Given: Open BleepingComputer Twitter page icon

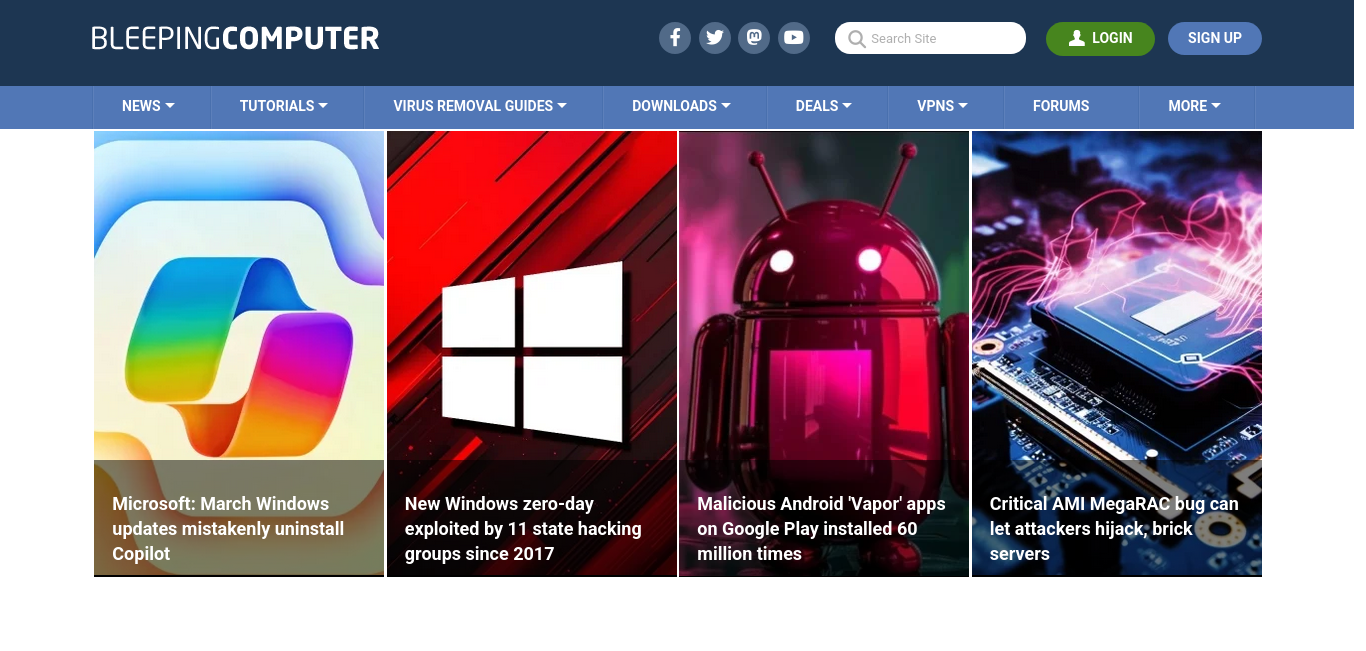Looking at the screenshot, I should coord(715,38).
